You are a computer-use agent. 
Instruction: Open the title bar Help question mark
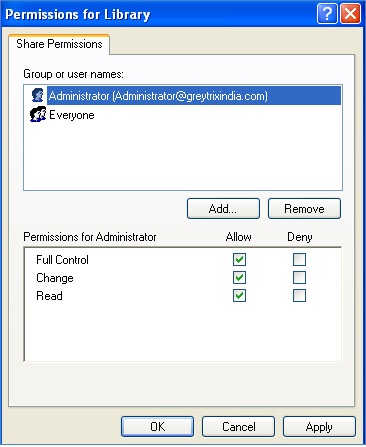coord(327,14)
